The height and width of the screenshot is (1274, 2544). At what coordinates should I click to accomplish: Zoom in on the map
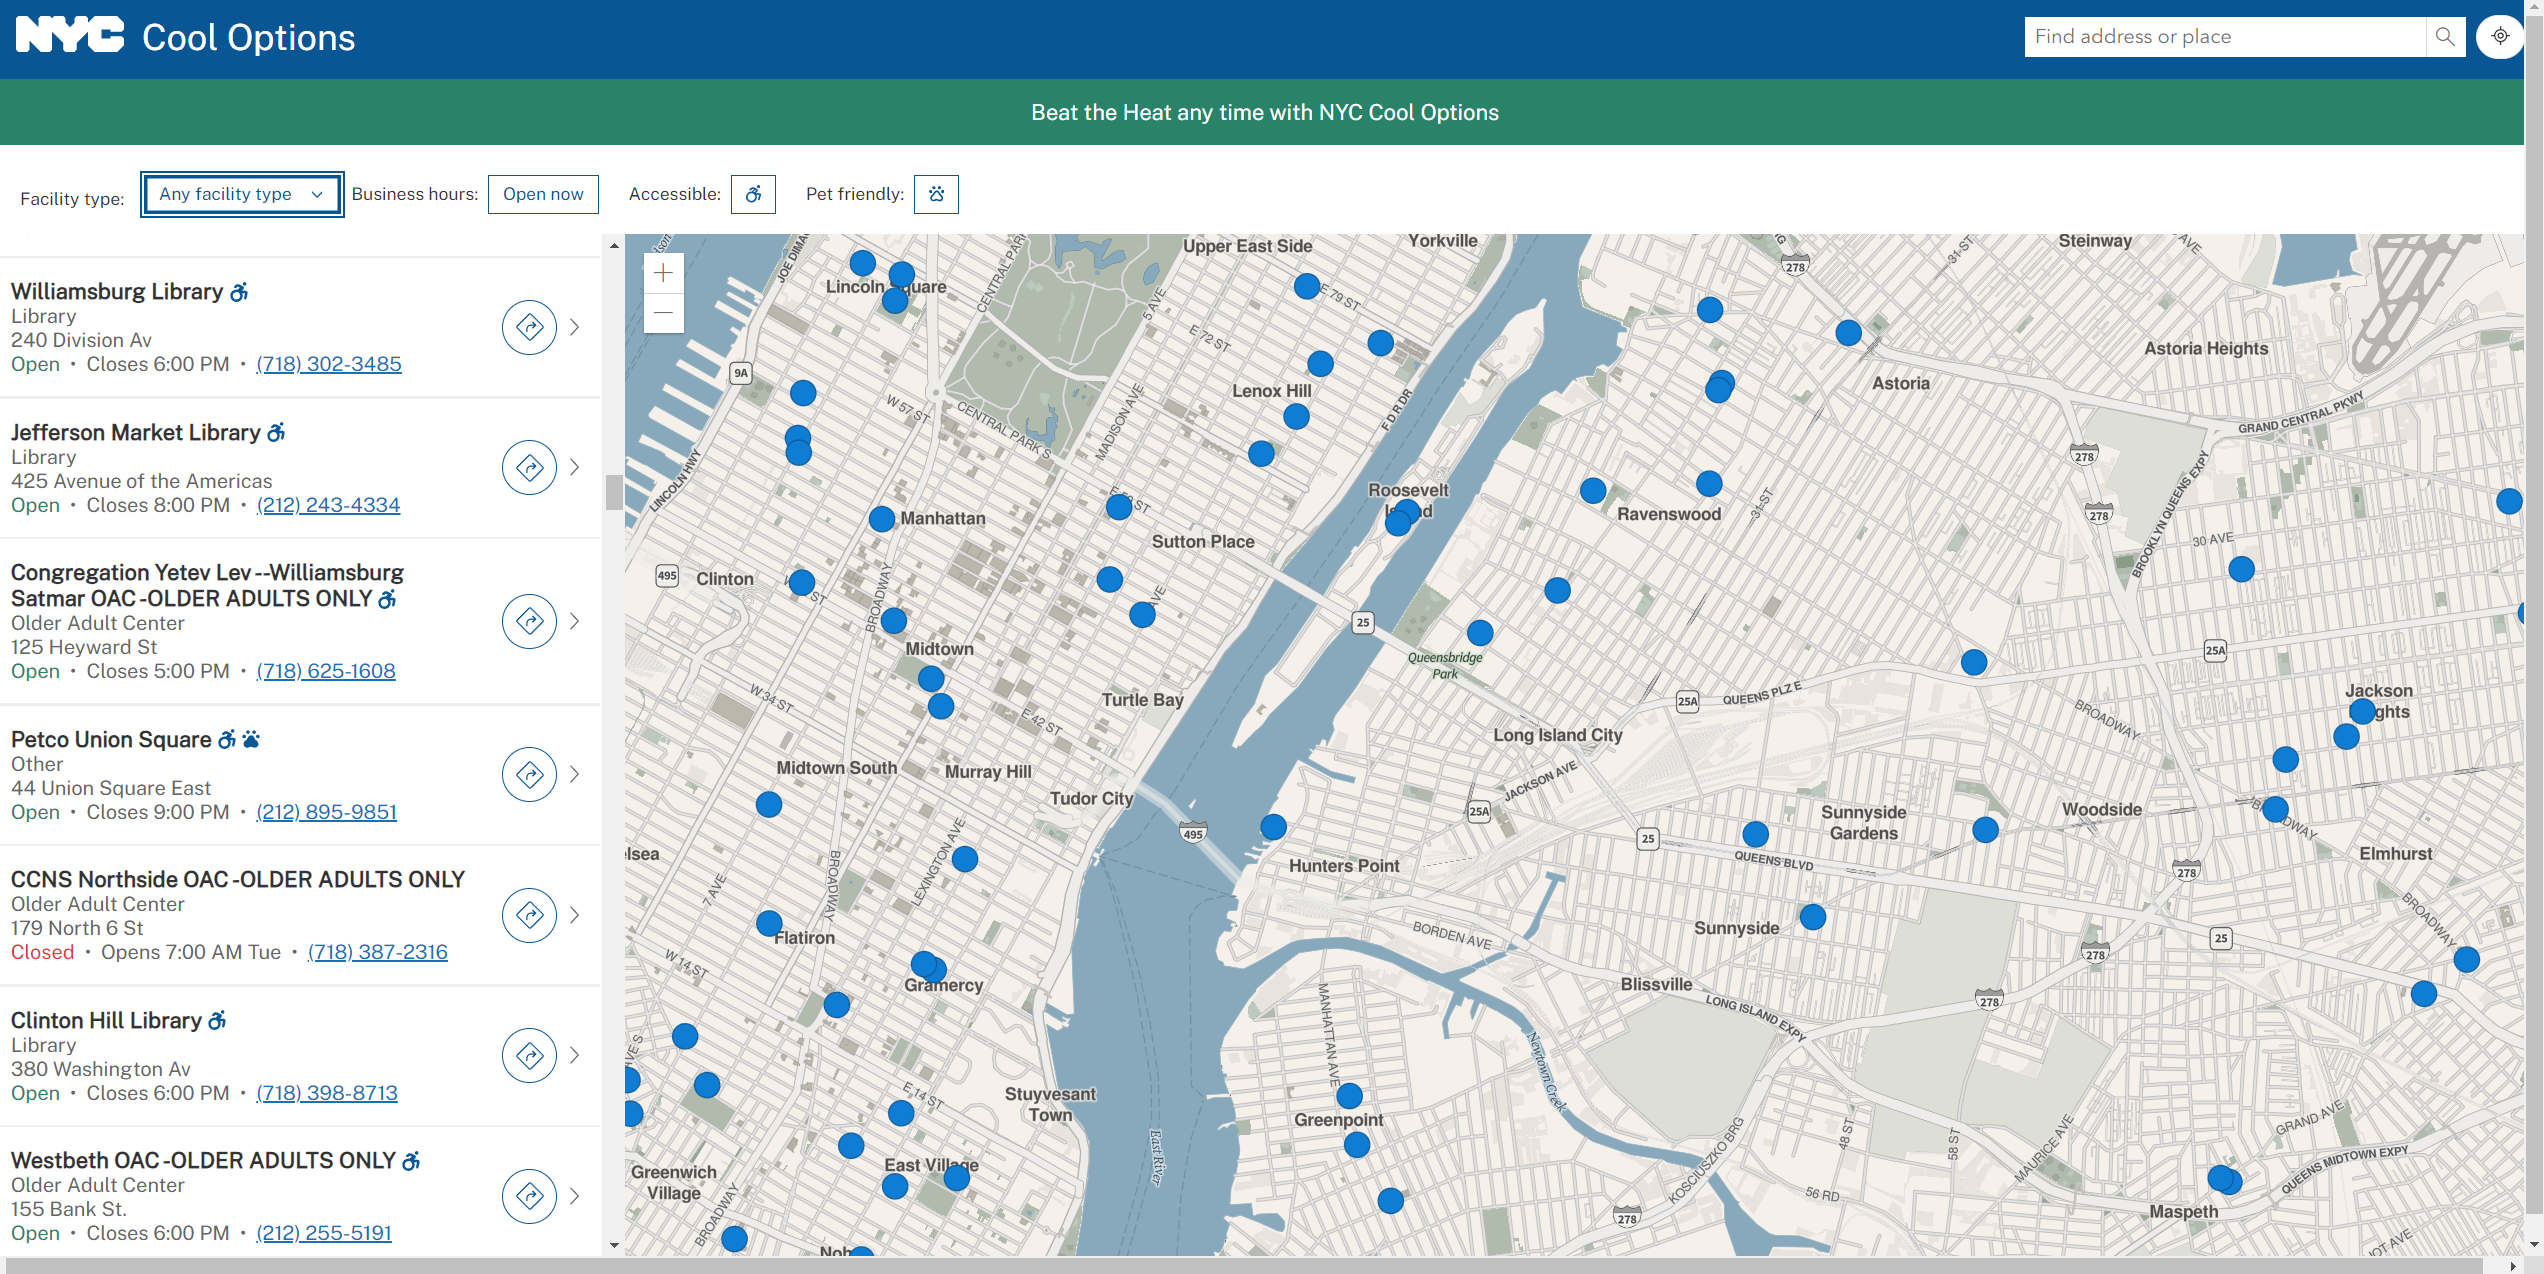[663, 273]
